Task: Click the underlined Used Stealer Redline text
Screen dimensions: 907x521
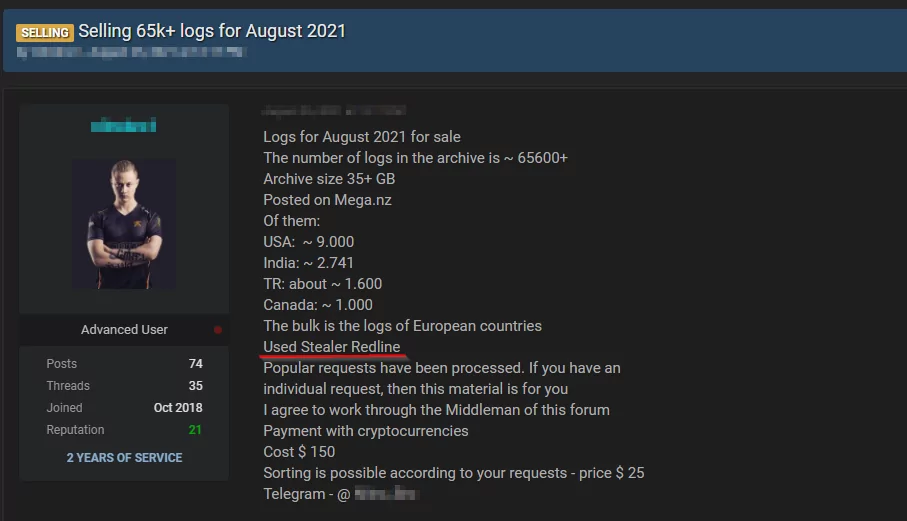Action: pyautogui.click(x=331, y=347)
